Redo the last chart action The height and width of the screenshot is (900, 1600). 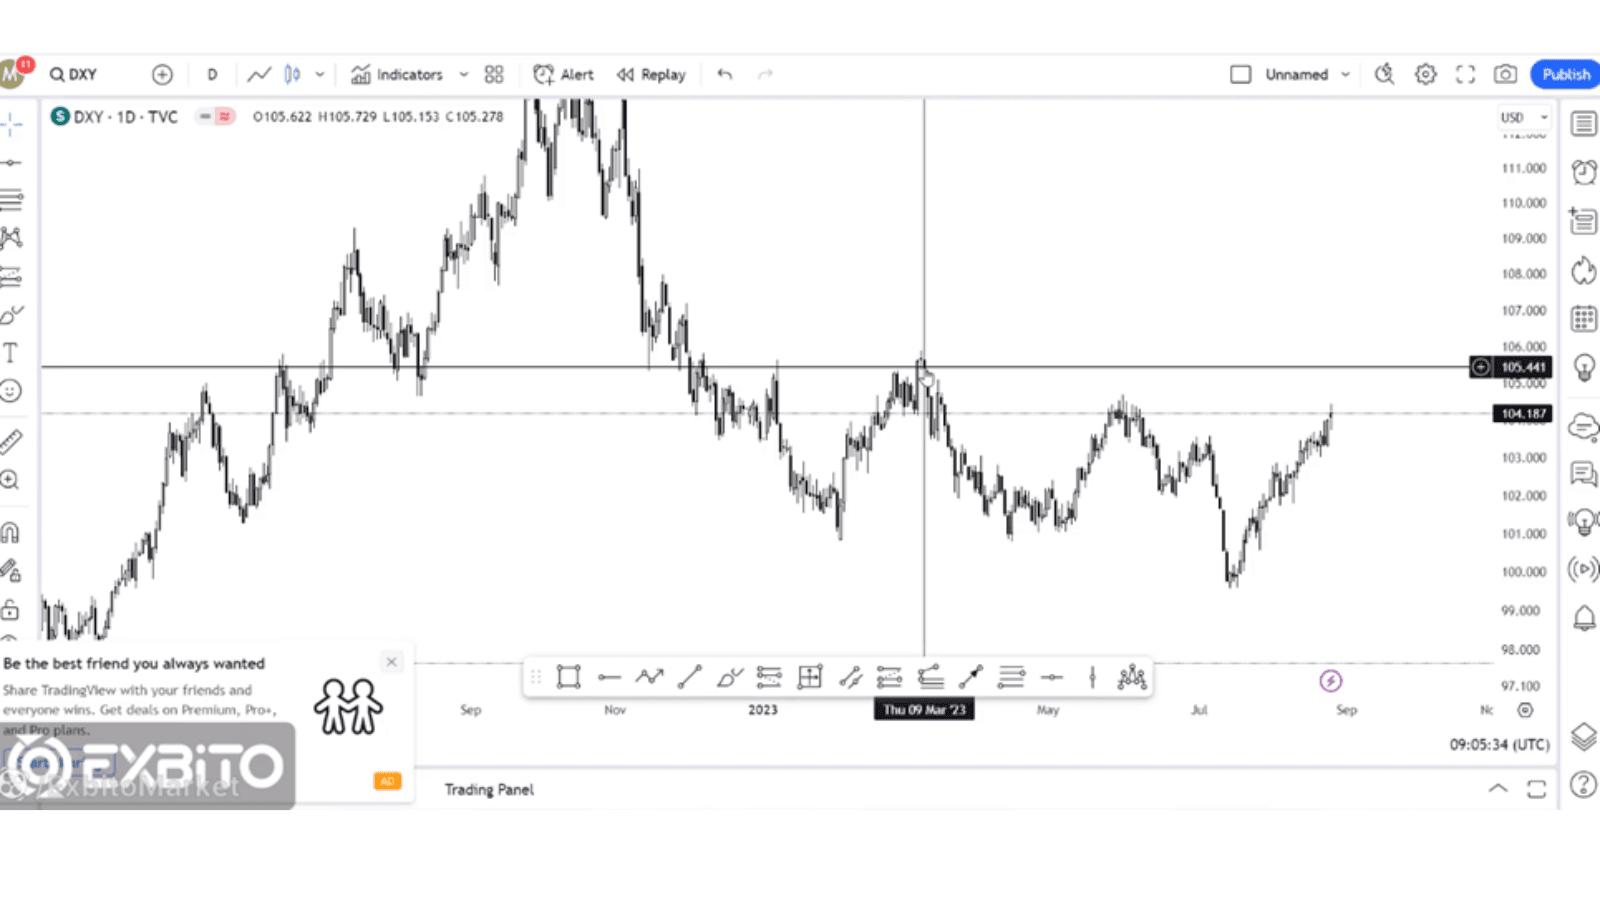tap(765, 75)
